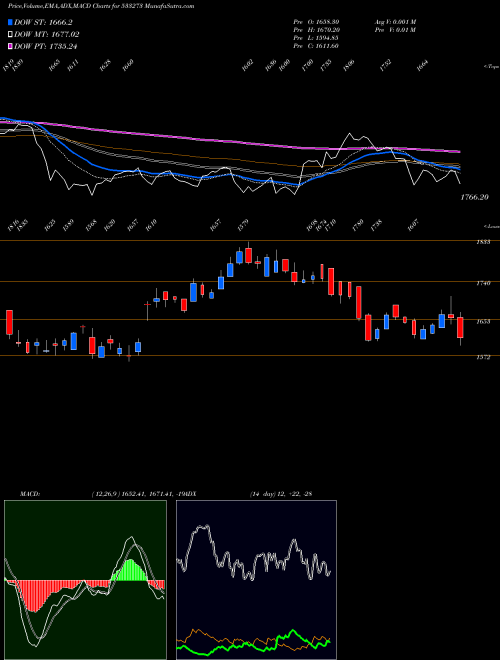The height and width of the screenshot is (660, 500).
Task: Click the 1572 price axis label
Action: (x=483, y=357)
